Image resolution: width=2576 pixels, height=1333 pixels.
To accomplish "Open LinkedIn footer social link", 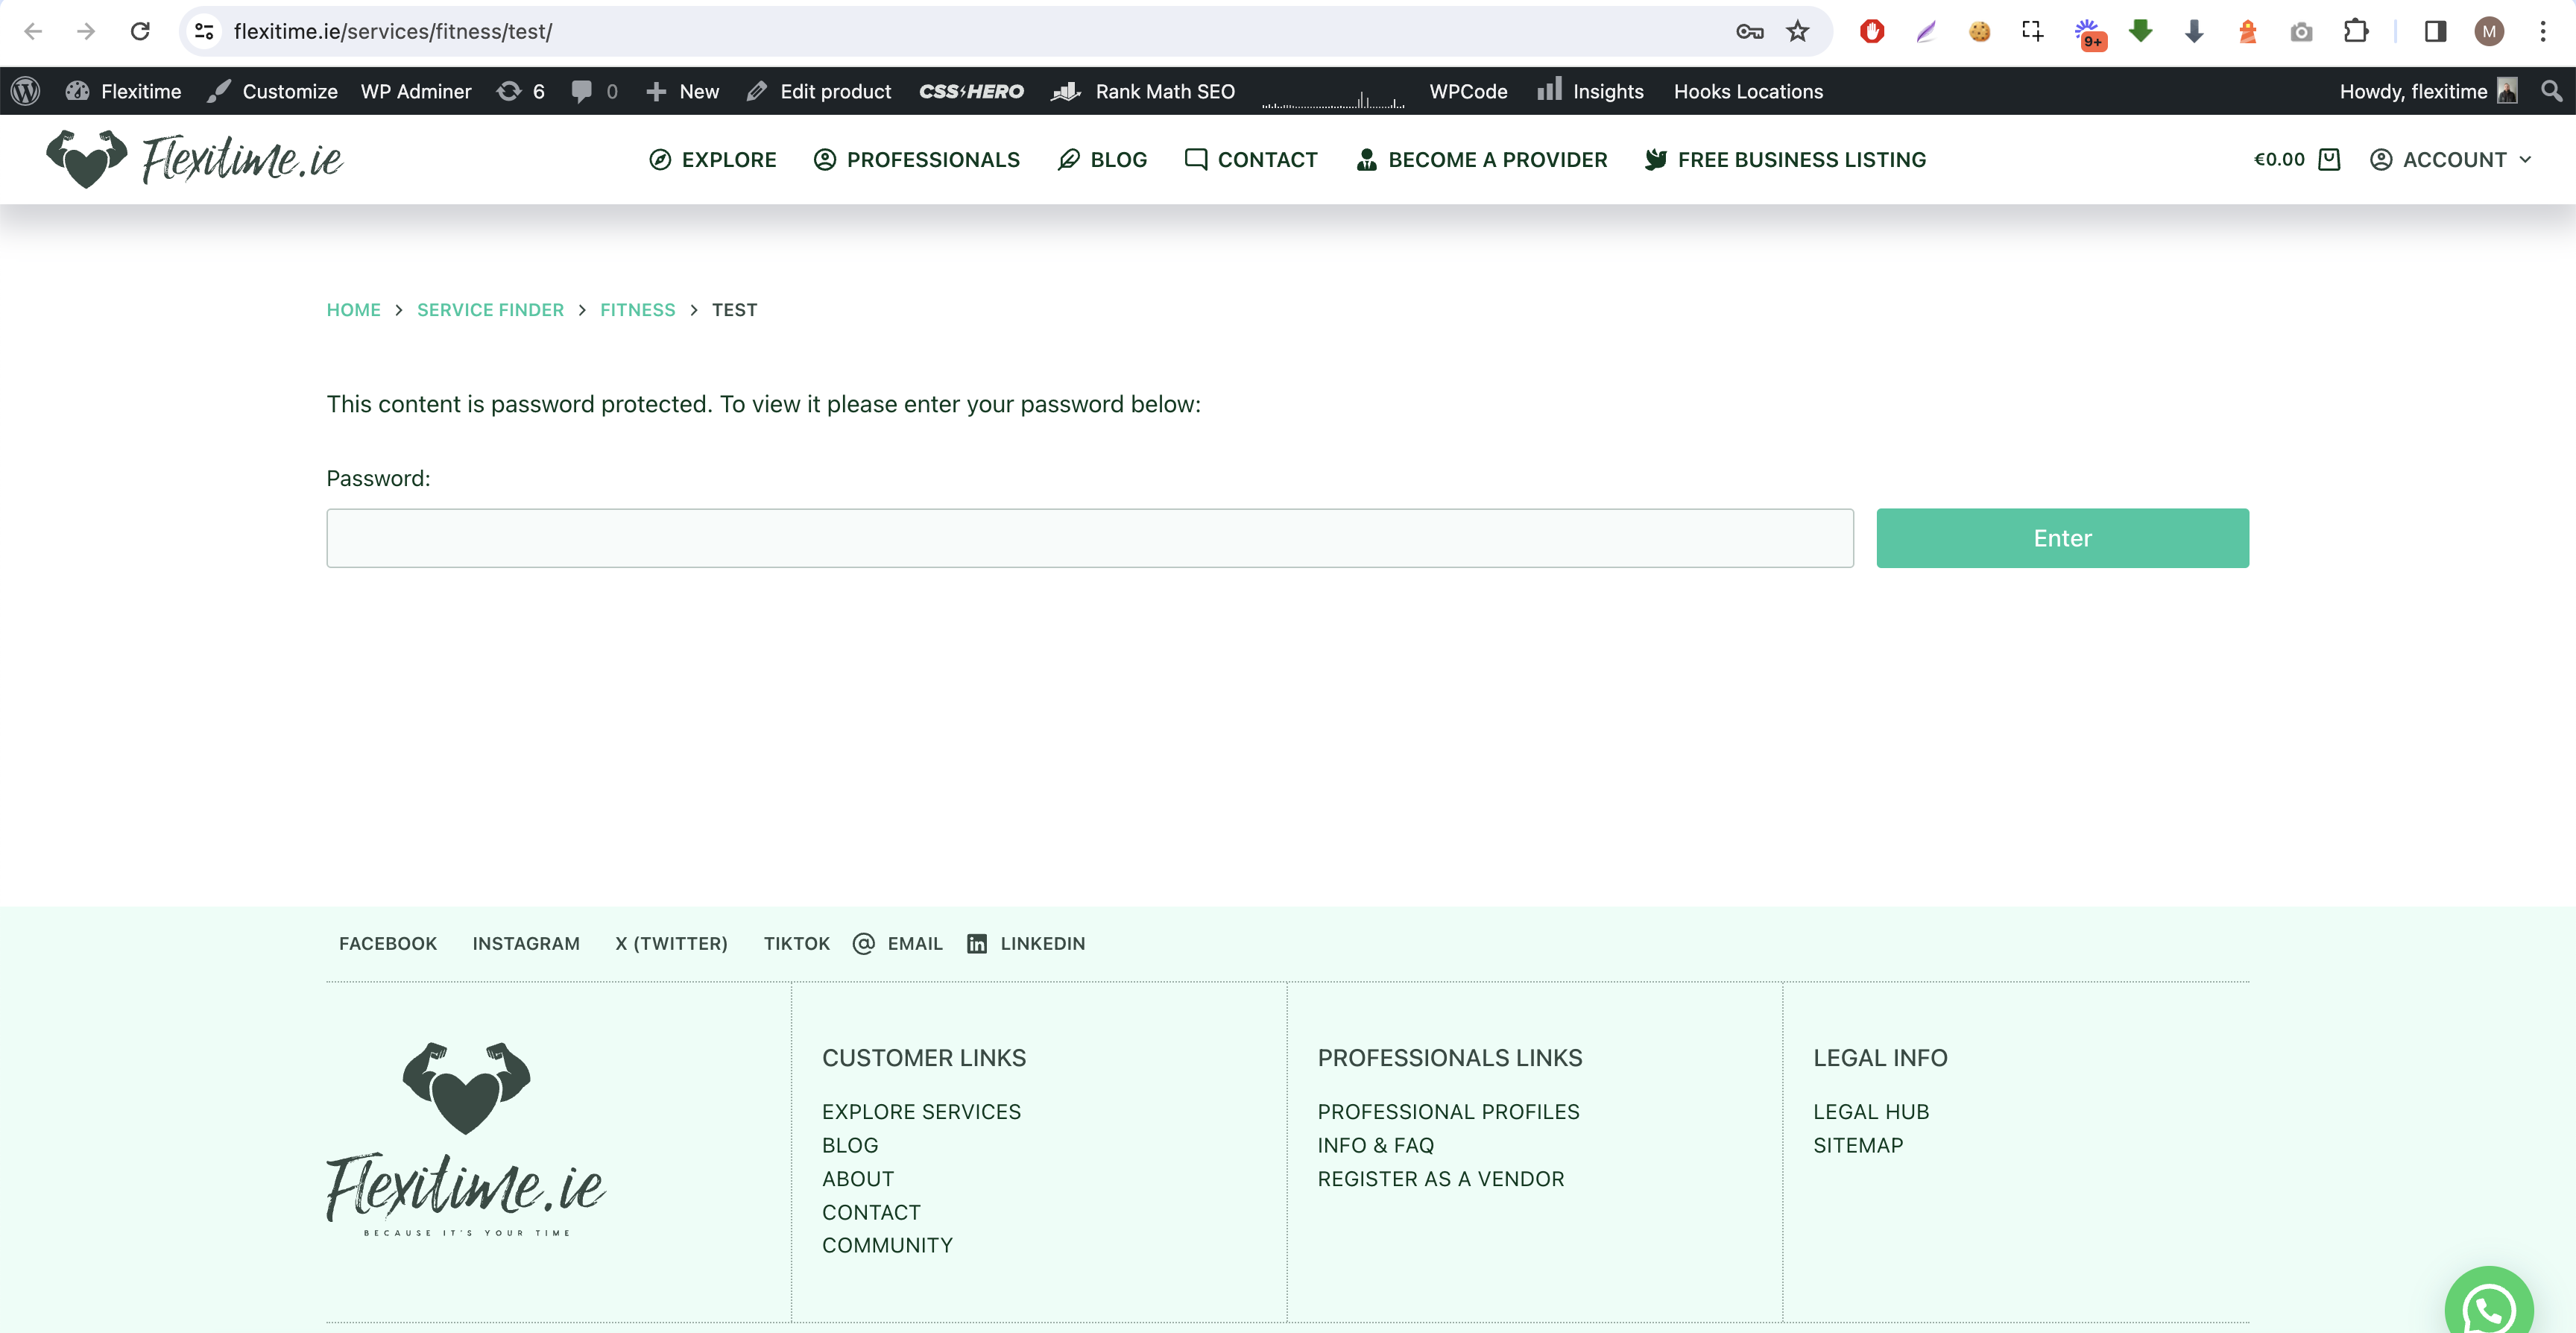I will (x=1026, y=943).
